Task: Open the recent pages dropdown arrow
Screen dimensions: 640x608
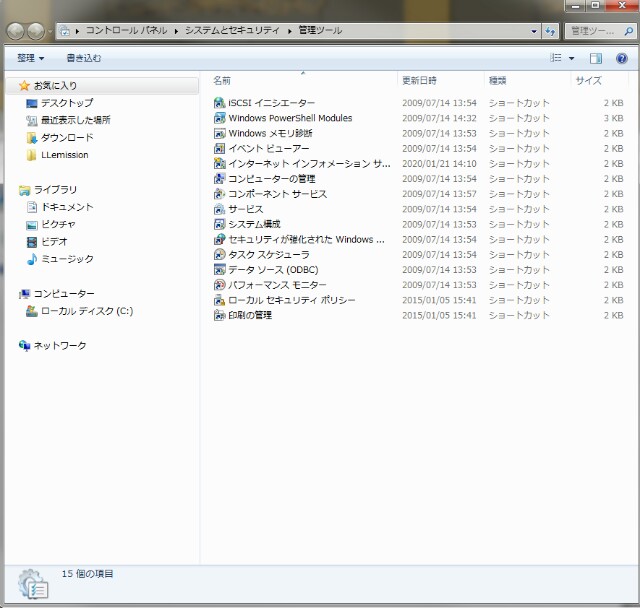Action: 50,31
